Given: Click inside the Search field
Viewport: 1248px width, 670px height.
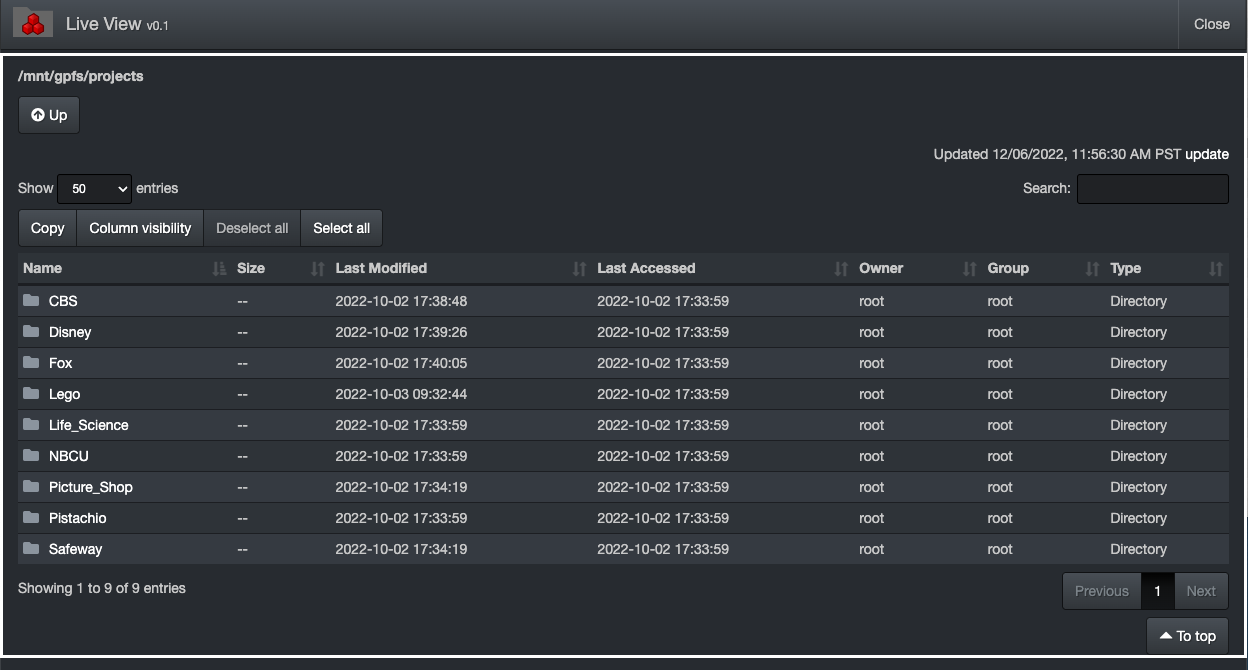Looking at the screenshot, I should click(1152, 188).
